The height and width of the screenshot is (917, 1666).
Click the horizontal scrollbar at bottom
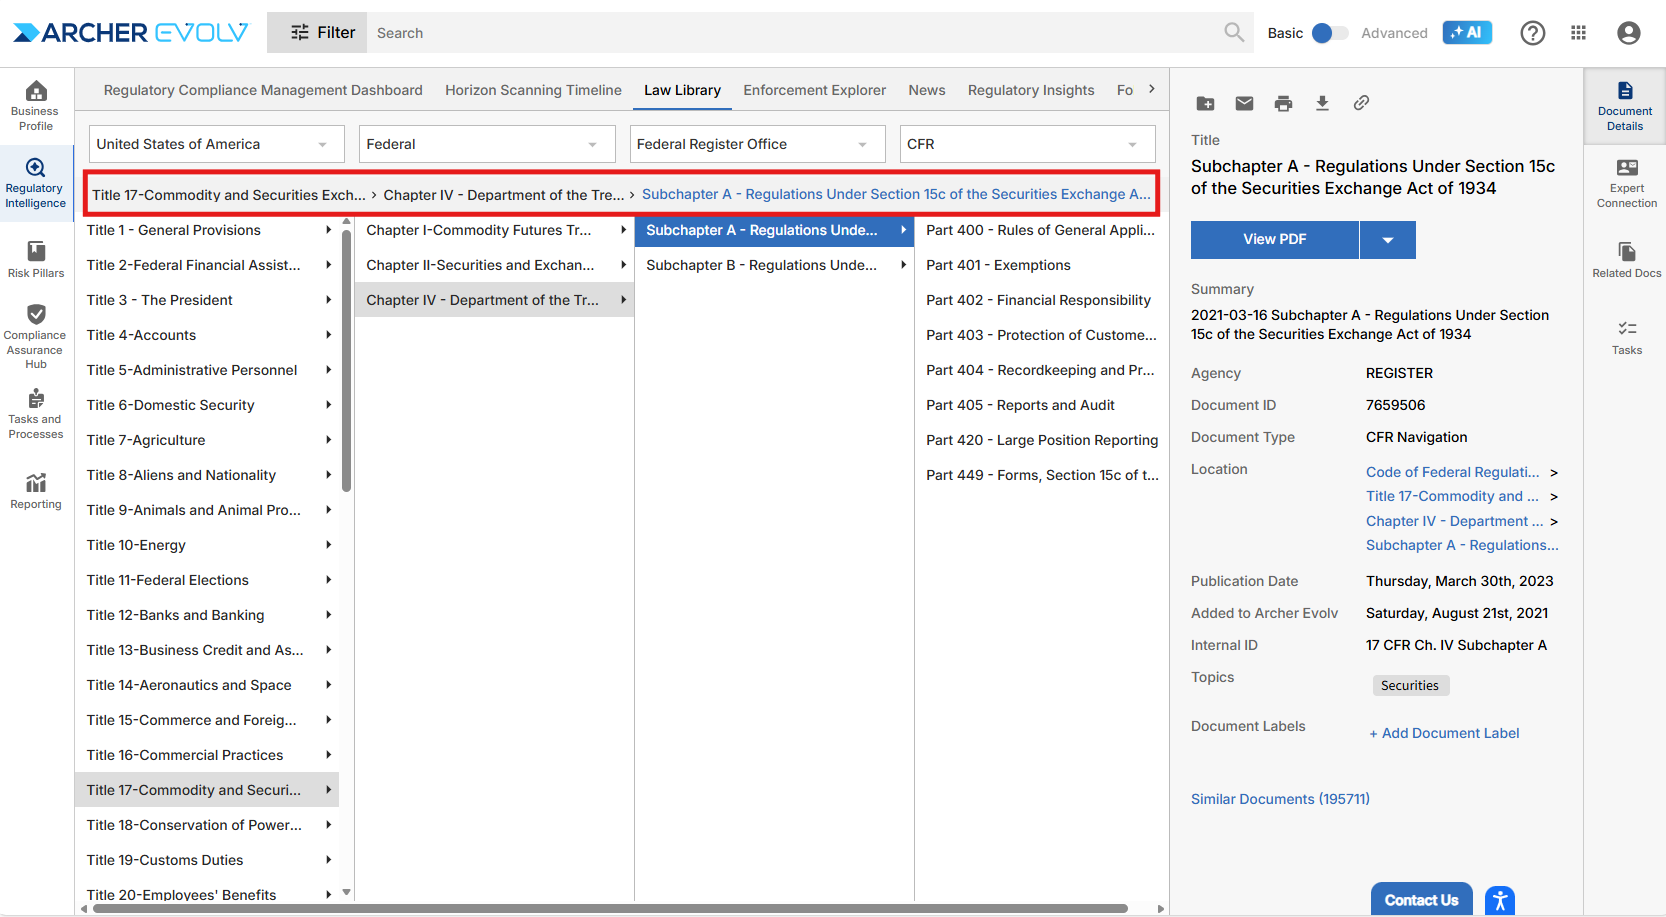pos(610,909)
